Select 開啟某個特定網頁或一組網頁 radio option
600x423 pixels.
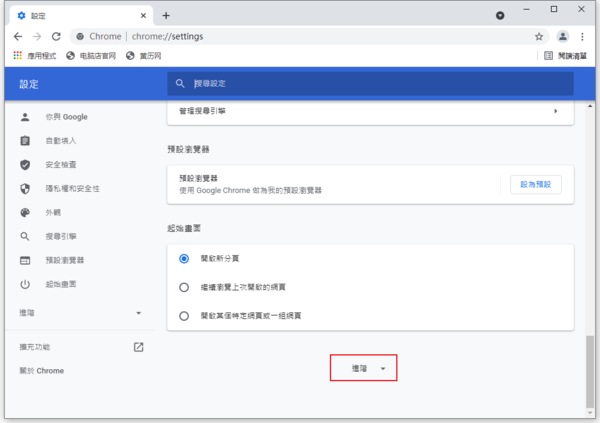click(184, 316)
